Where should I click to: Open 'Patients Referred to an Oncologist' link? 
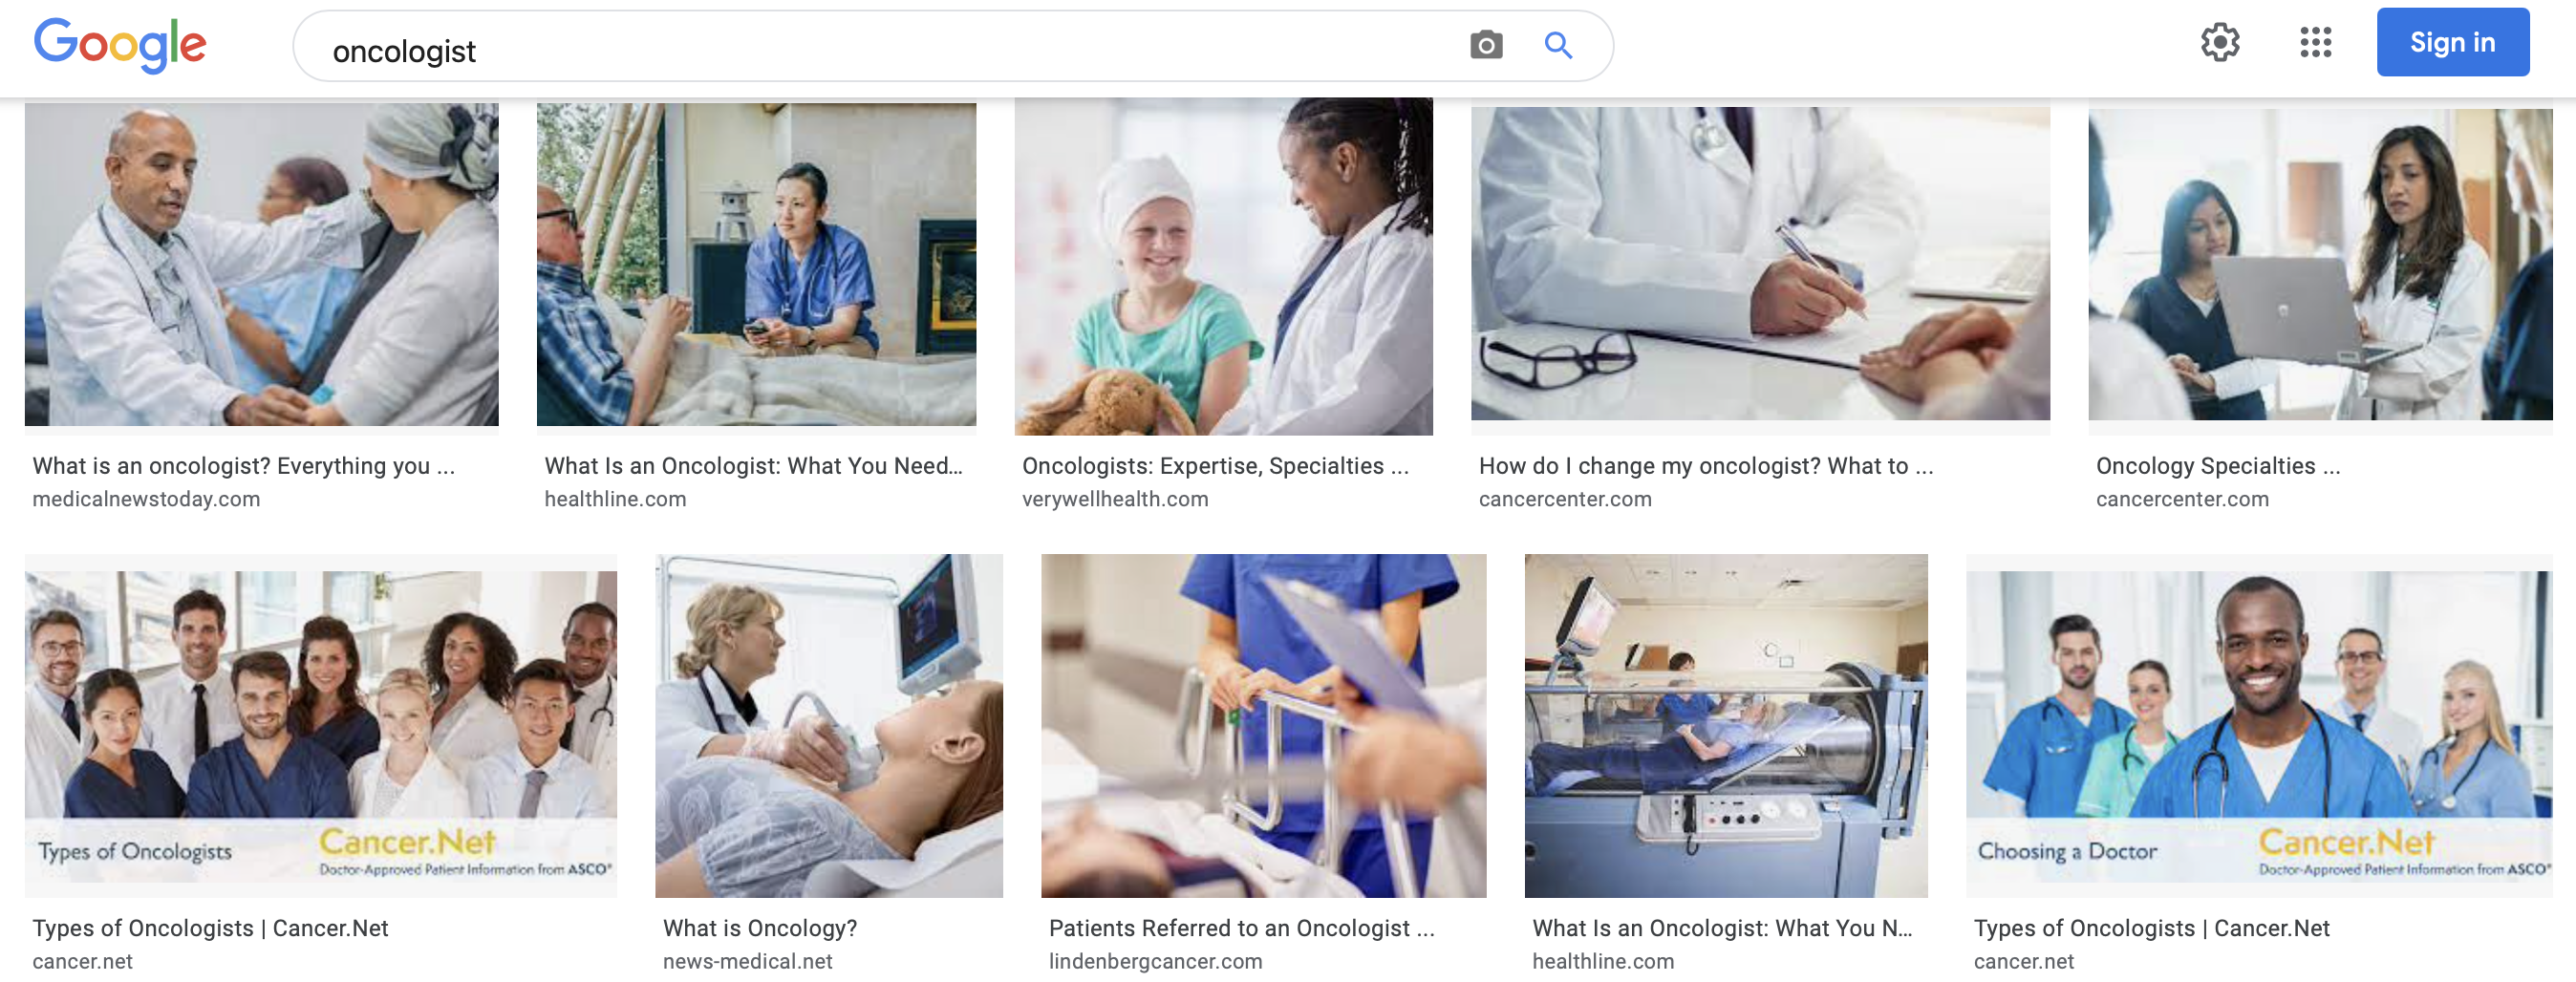[x=1241, y=928]
